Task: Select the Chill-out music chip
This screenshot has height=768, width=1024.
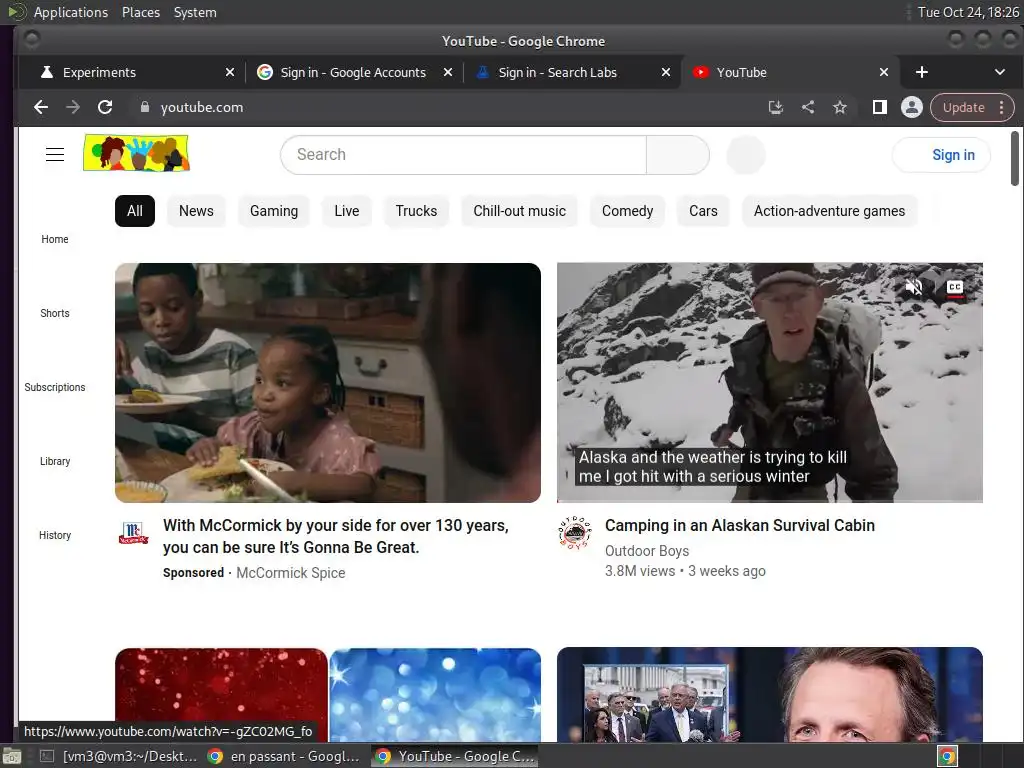Action: tap(520, 211)
